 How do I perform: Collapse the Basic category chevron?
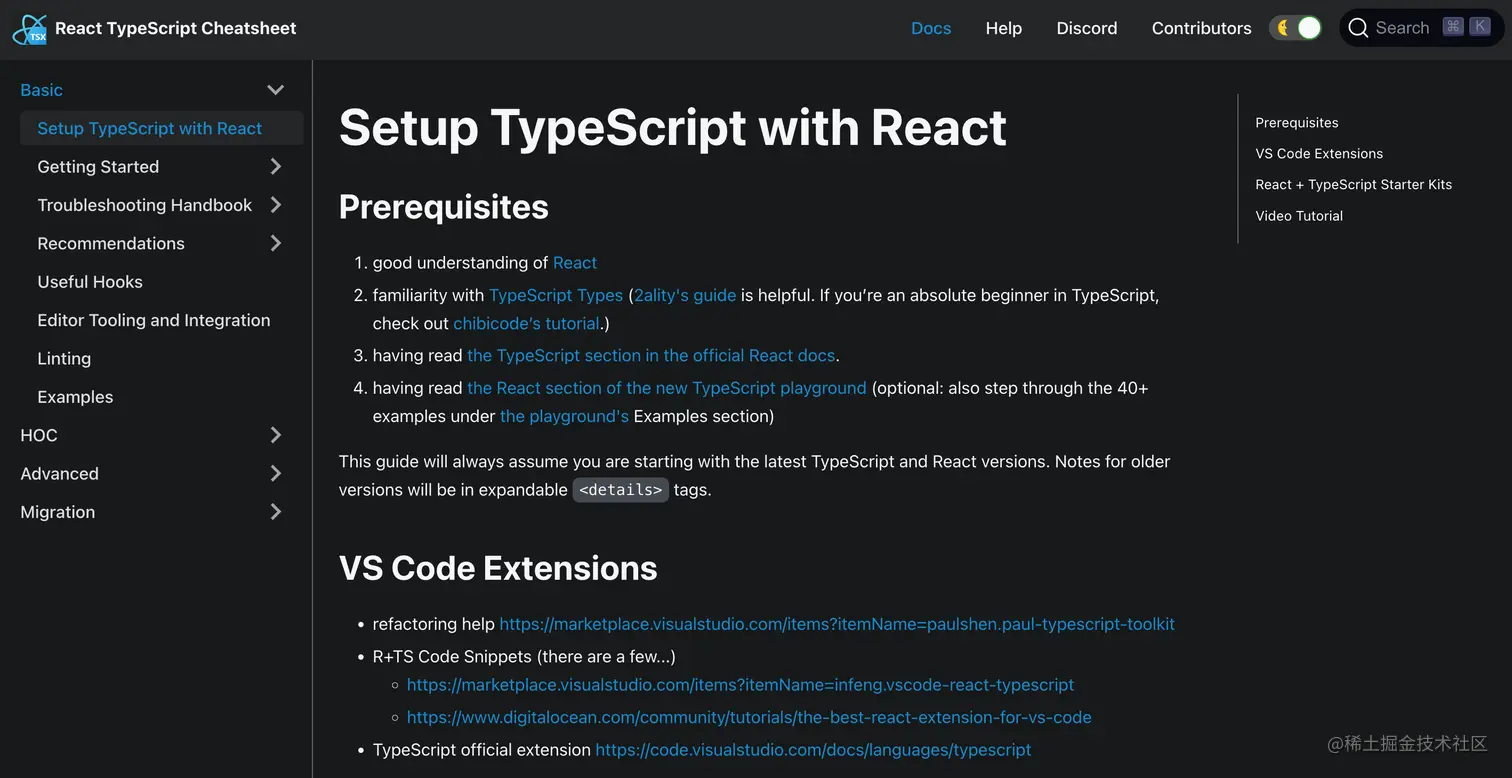pyautogui.click(x=276, y=90)
